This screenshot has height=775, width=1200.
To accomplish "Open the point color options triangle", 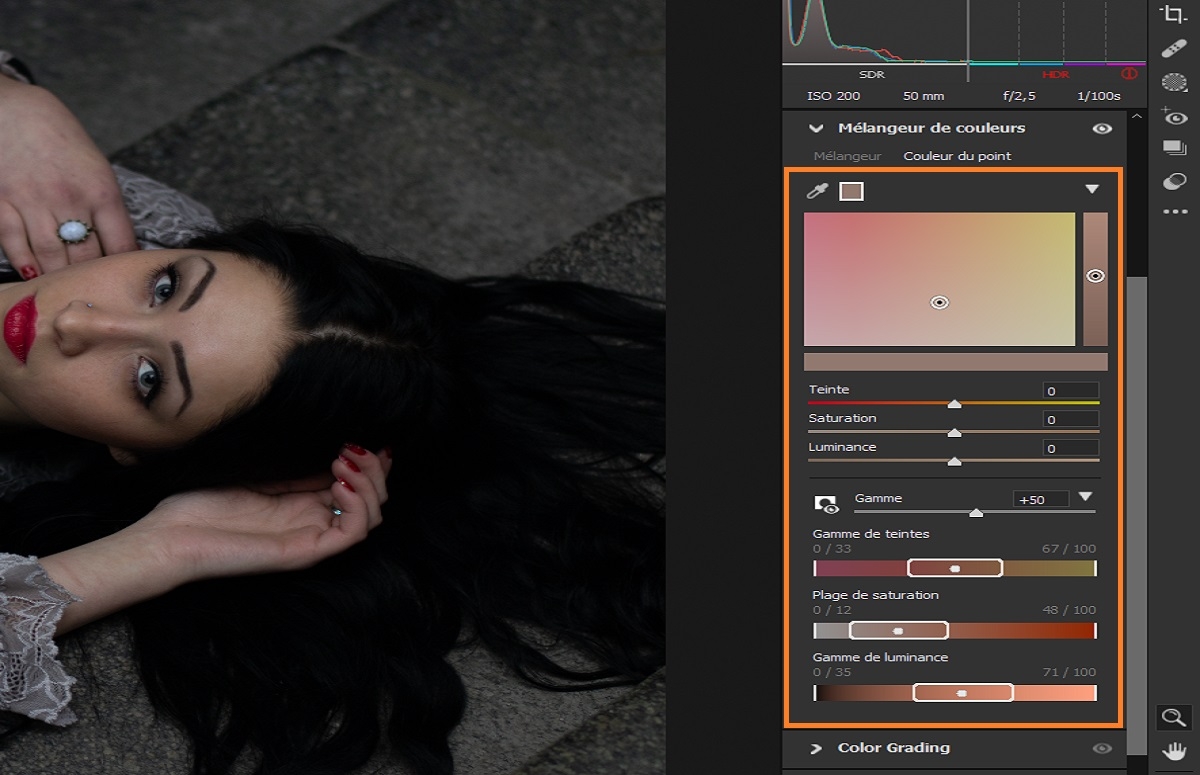I will (1093, 189).
